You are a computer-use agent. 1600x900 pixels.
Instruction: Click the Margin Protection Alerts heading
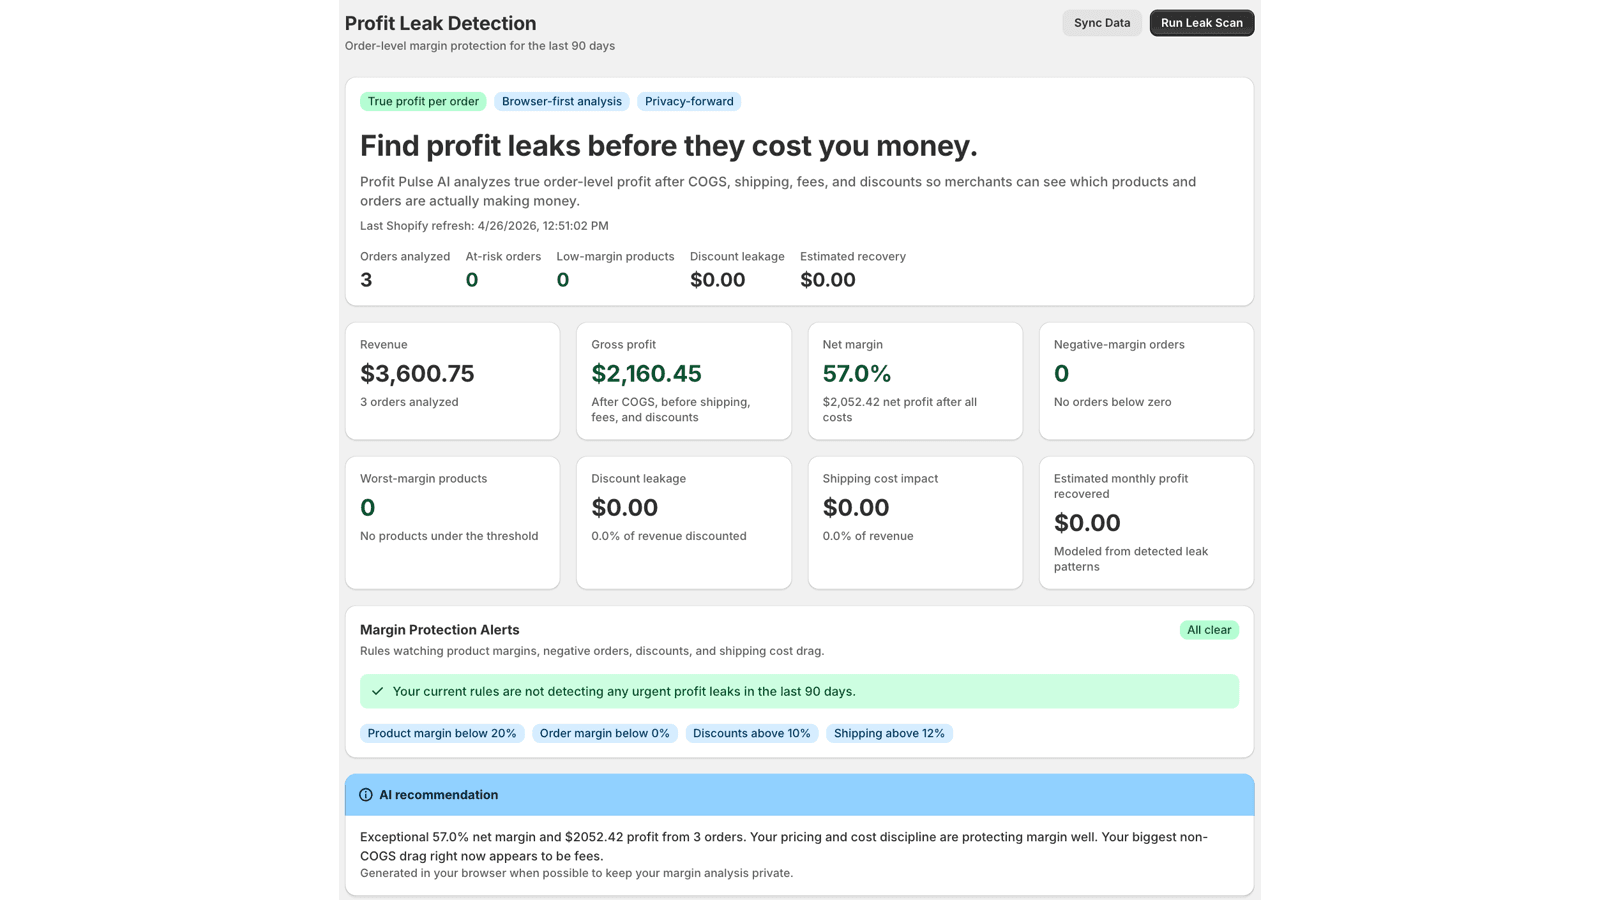click(440, 630)
